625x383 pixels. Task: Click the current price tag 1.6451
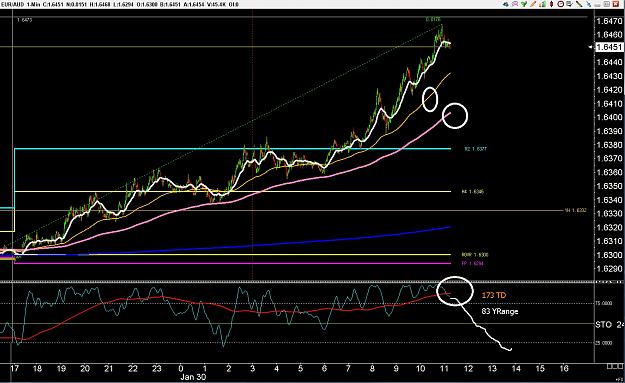point(609,47)
